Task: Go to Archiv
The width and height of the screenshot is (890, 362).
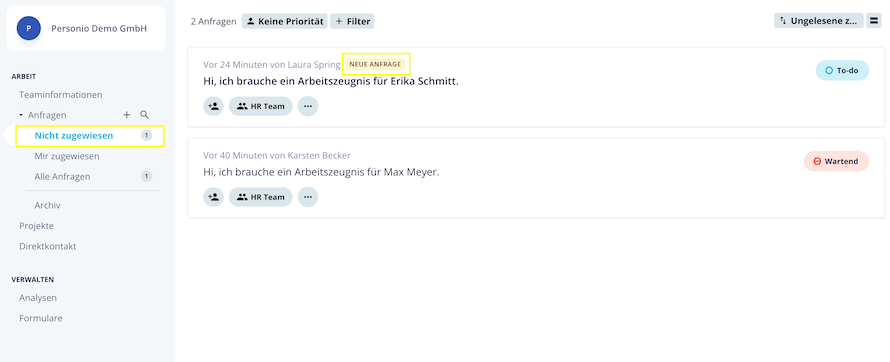Action: pos(47,205)
